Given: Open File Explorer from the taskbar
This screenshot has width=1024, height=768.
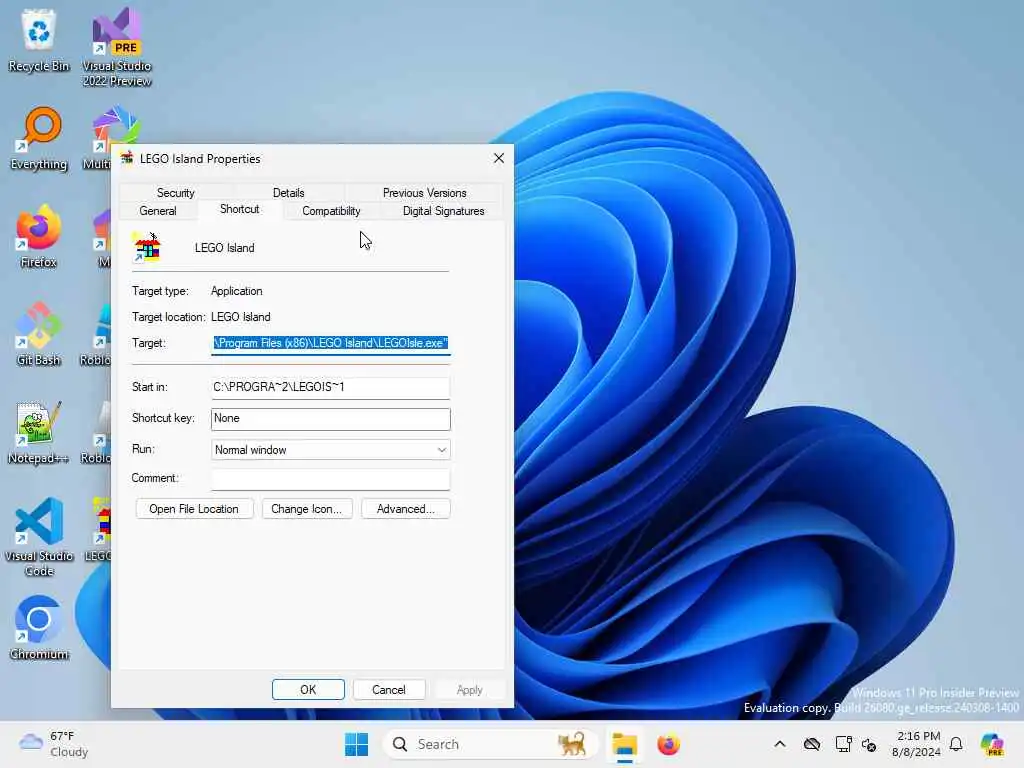Looking at the screenshot, I should click(624, 744).
